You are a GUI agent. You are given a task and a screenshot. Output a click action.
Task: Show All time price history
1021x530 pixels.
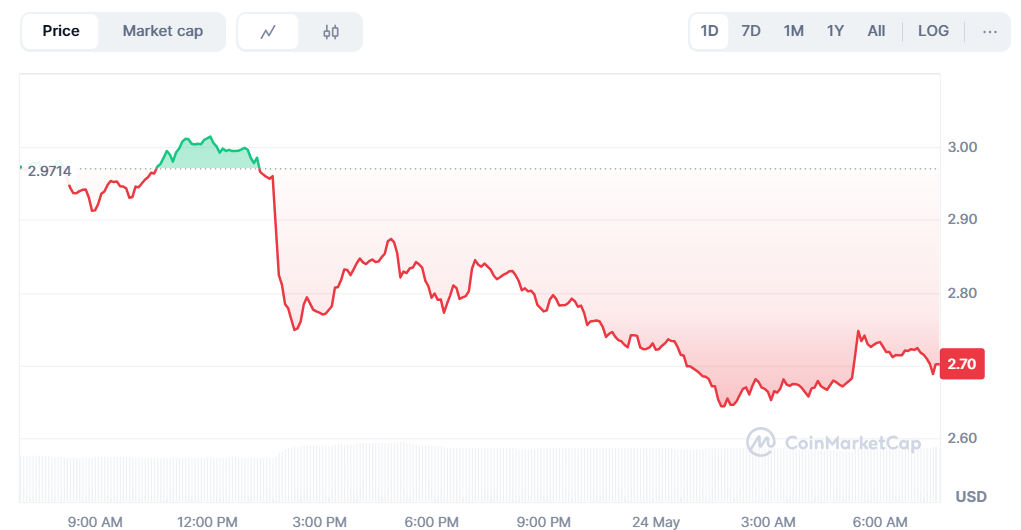click(876, 31)
